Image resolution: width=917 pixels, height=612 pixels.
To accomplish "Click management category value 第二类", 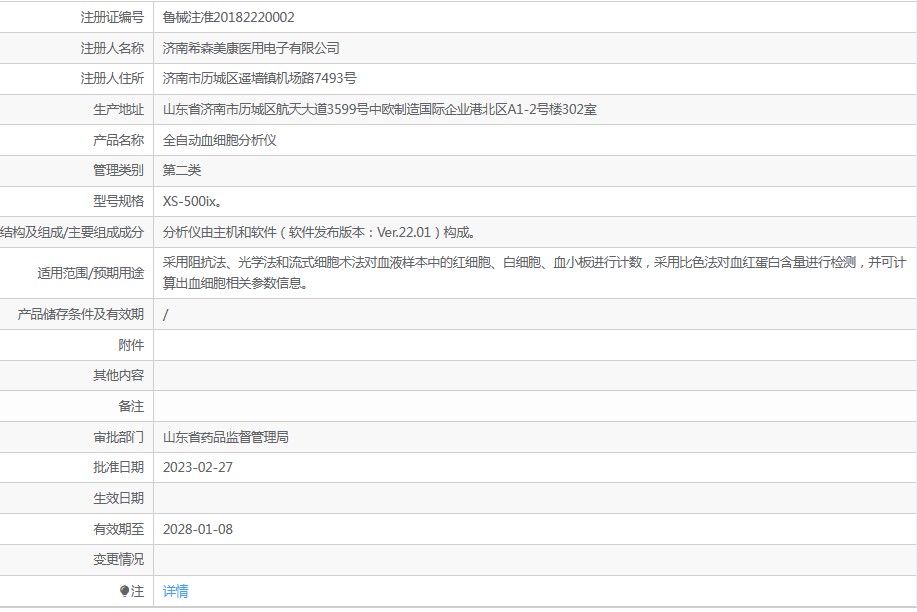I will pos(182,170).
